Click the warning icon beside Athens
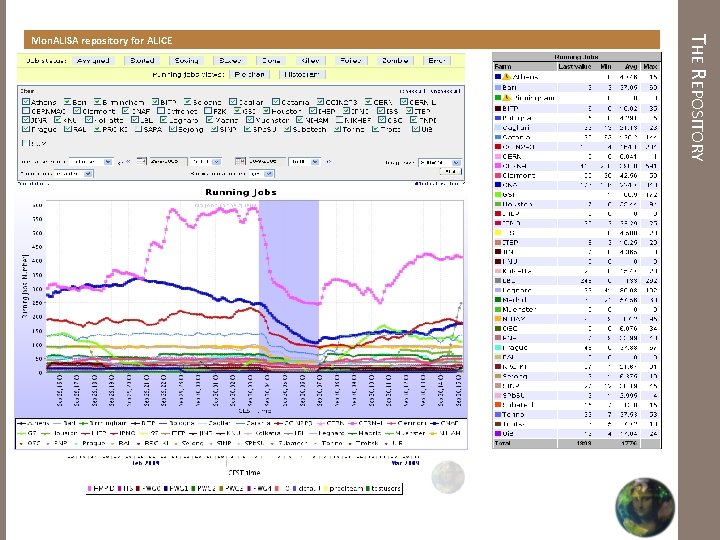720x540 pixels. pos(506,77)
